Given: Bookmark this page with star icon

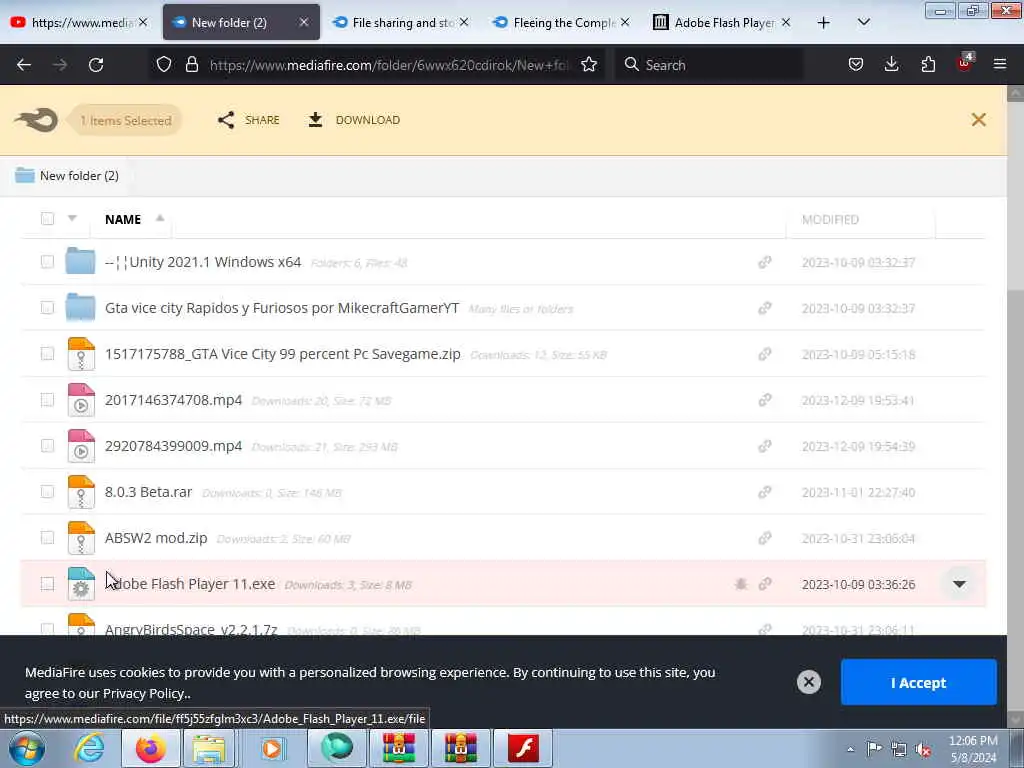Looking at the screenshot, I should pyautogui.click(x=589, y=65).
